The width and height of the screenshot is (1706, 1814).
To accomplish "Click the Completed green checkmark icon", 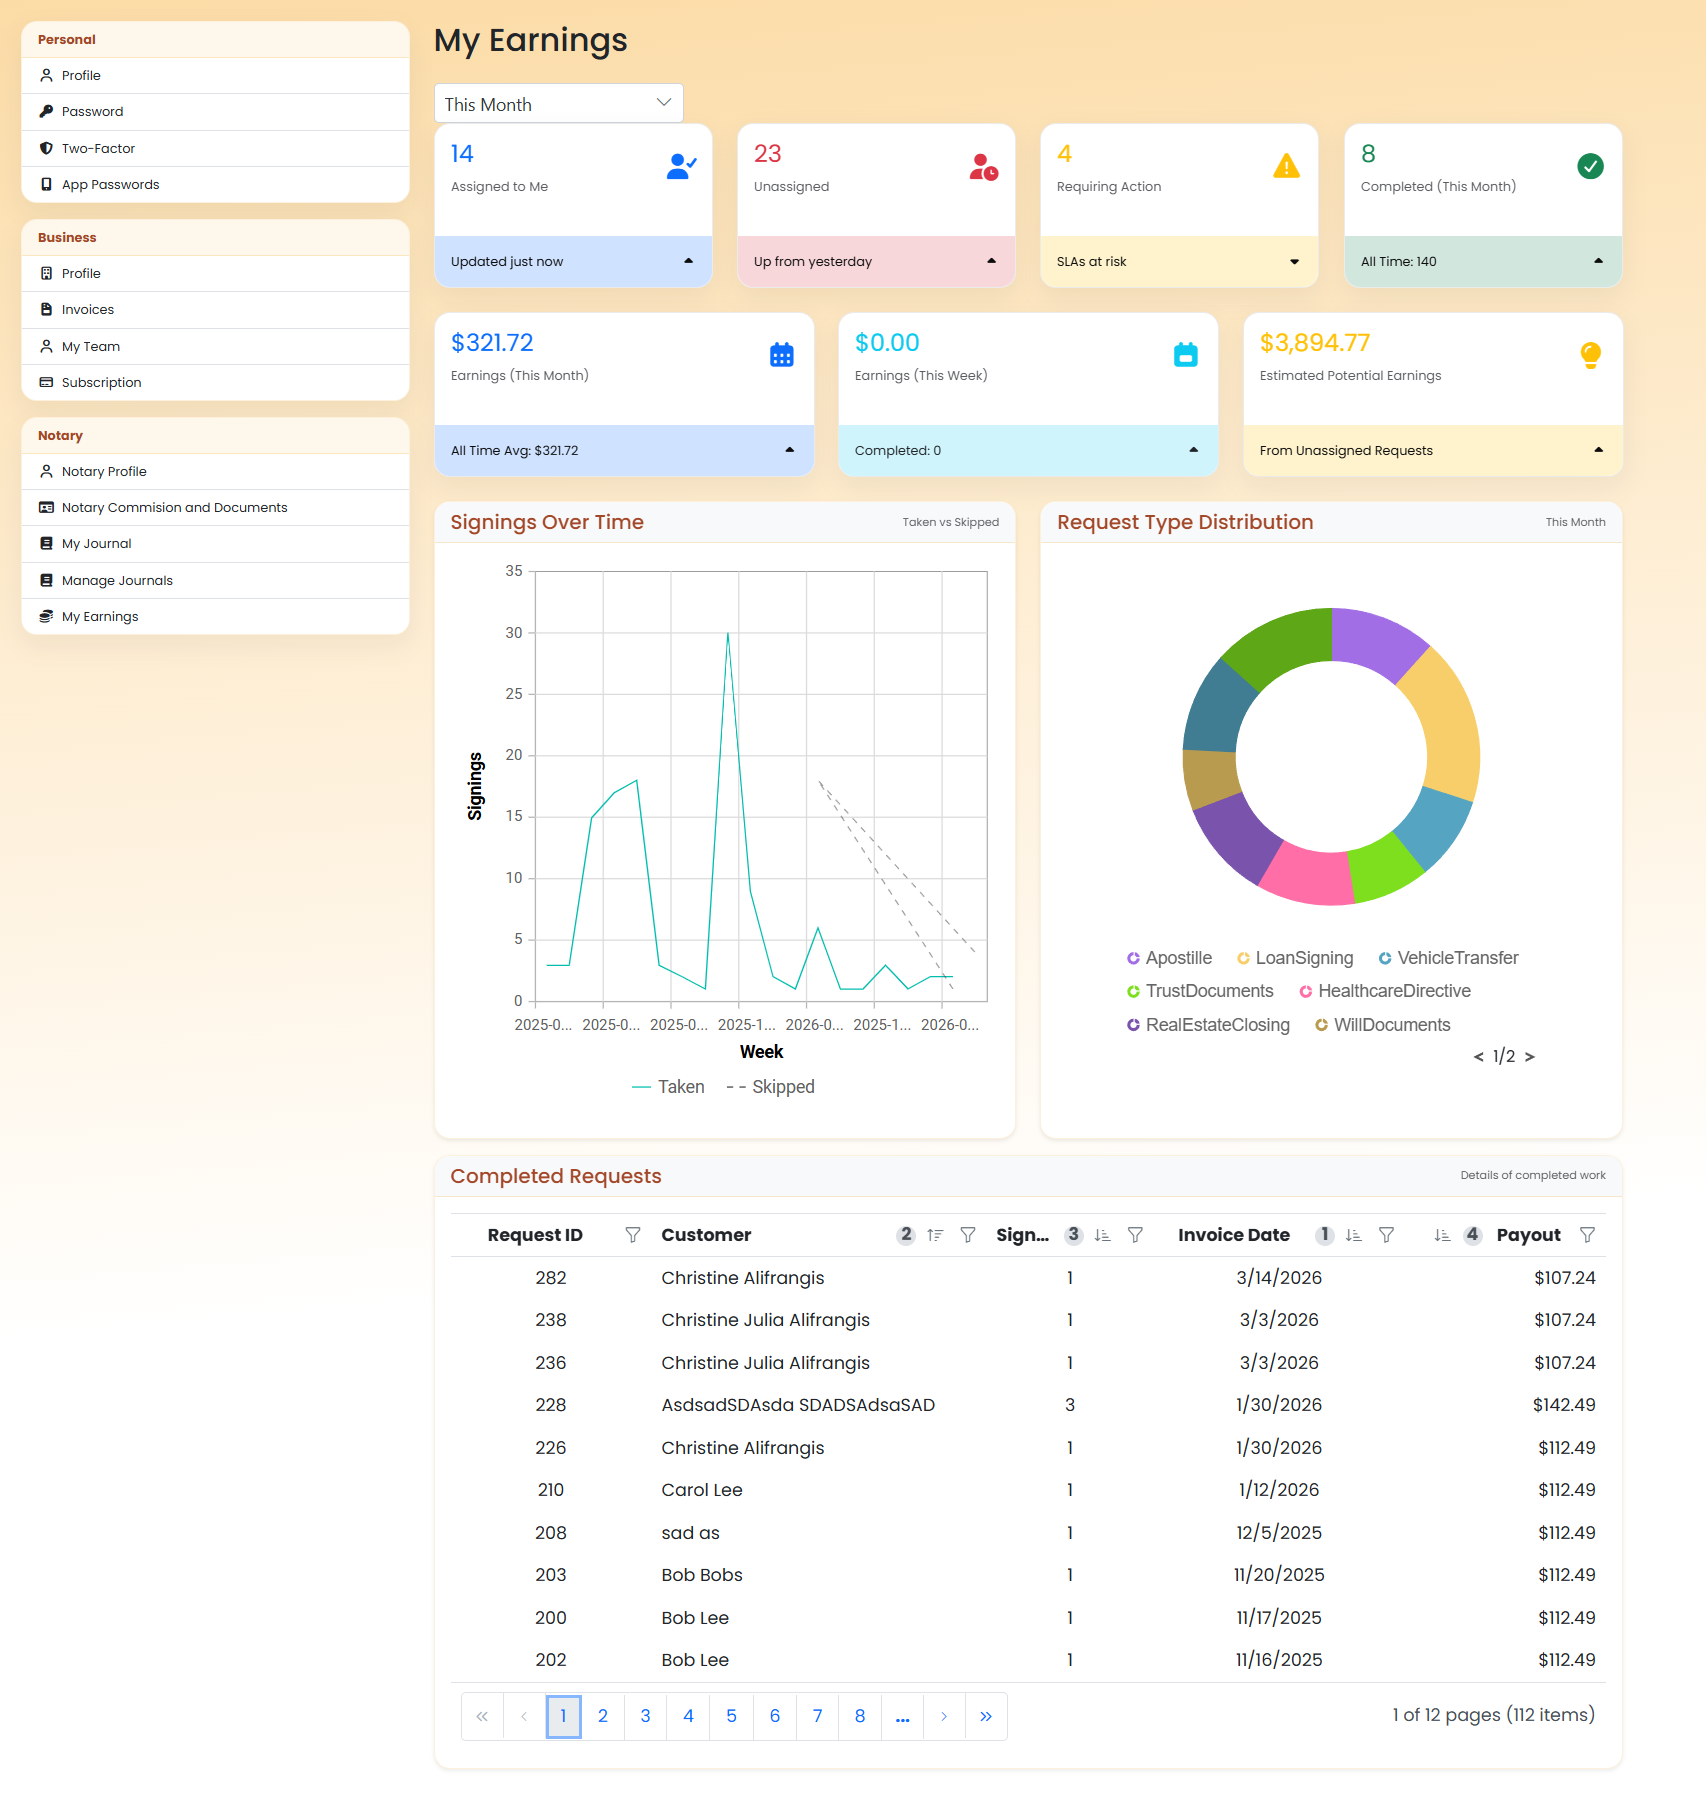I will click(x=1591, y=166).
